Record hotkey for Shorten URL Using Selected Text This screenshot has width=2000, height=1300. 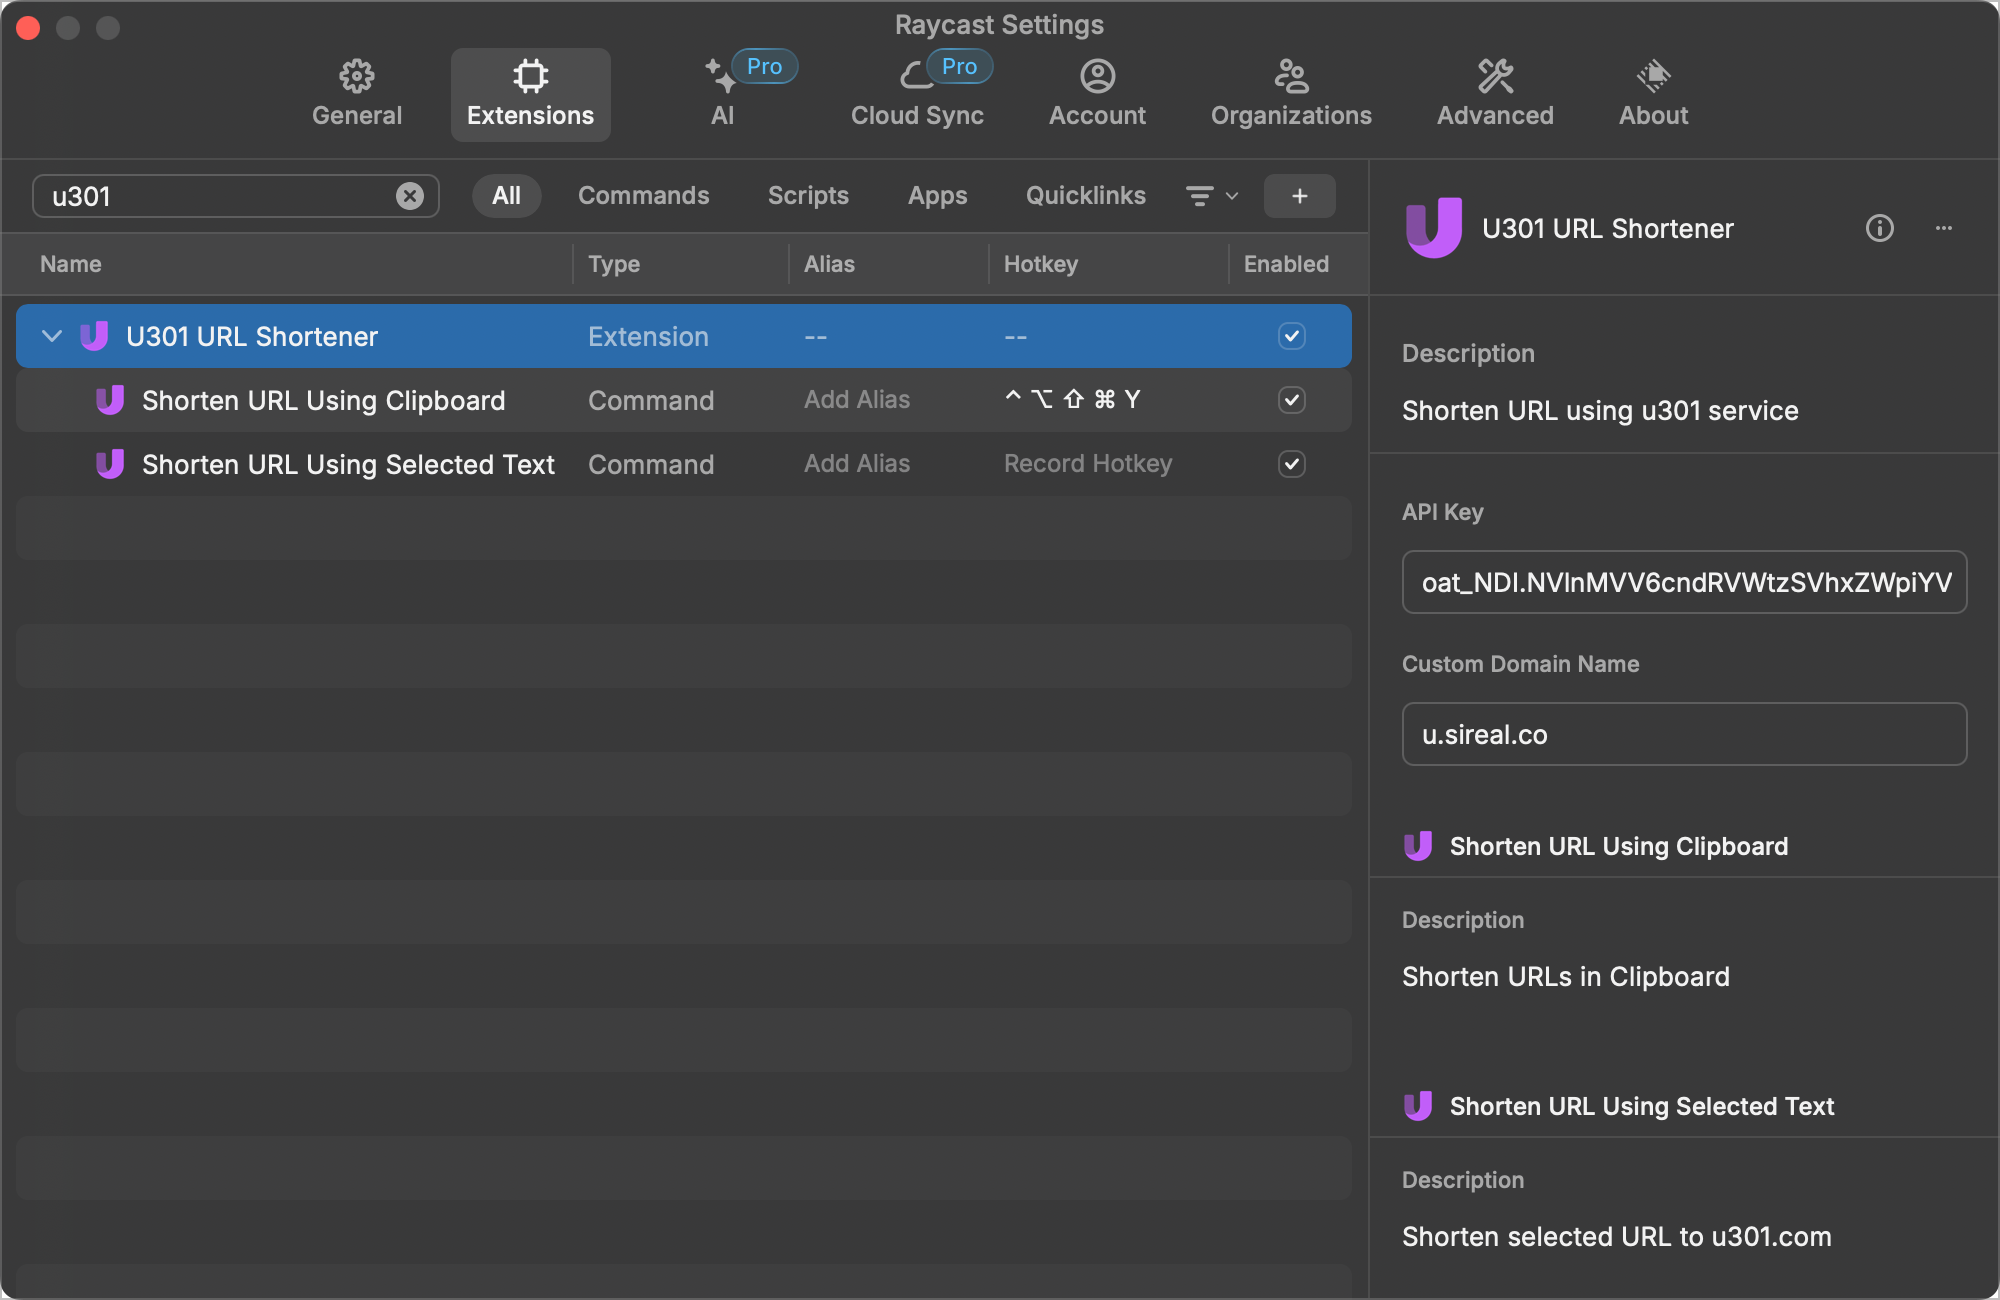[x=1088, y=464]
